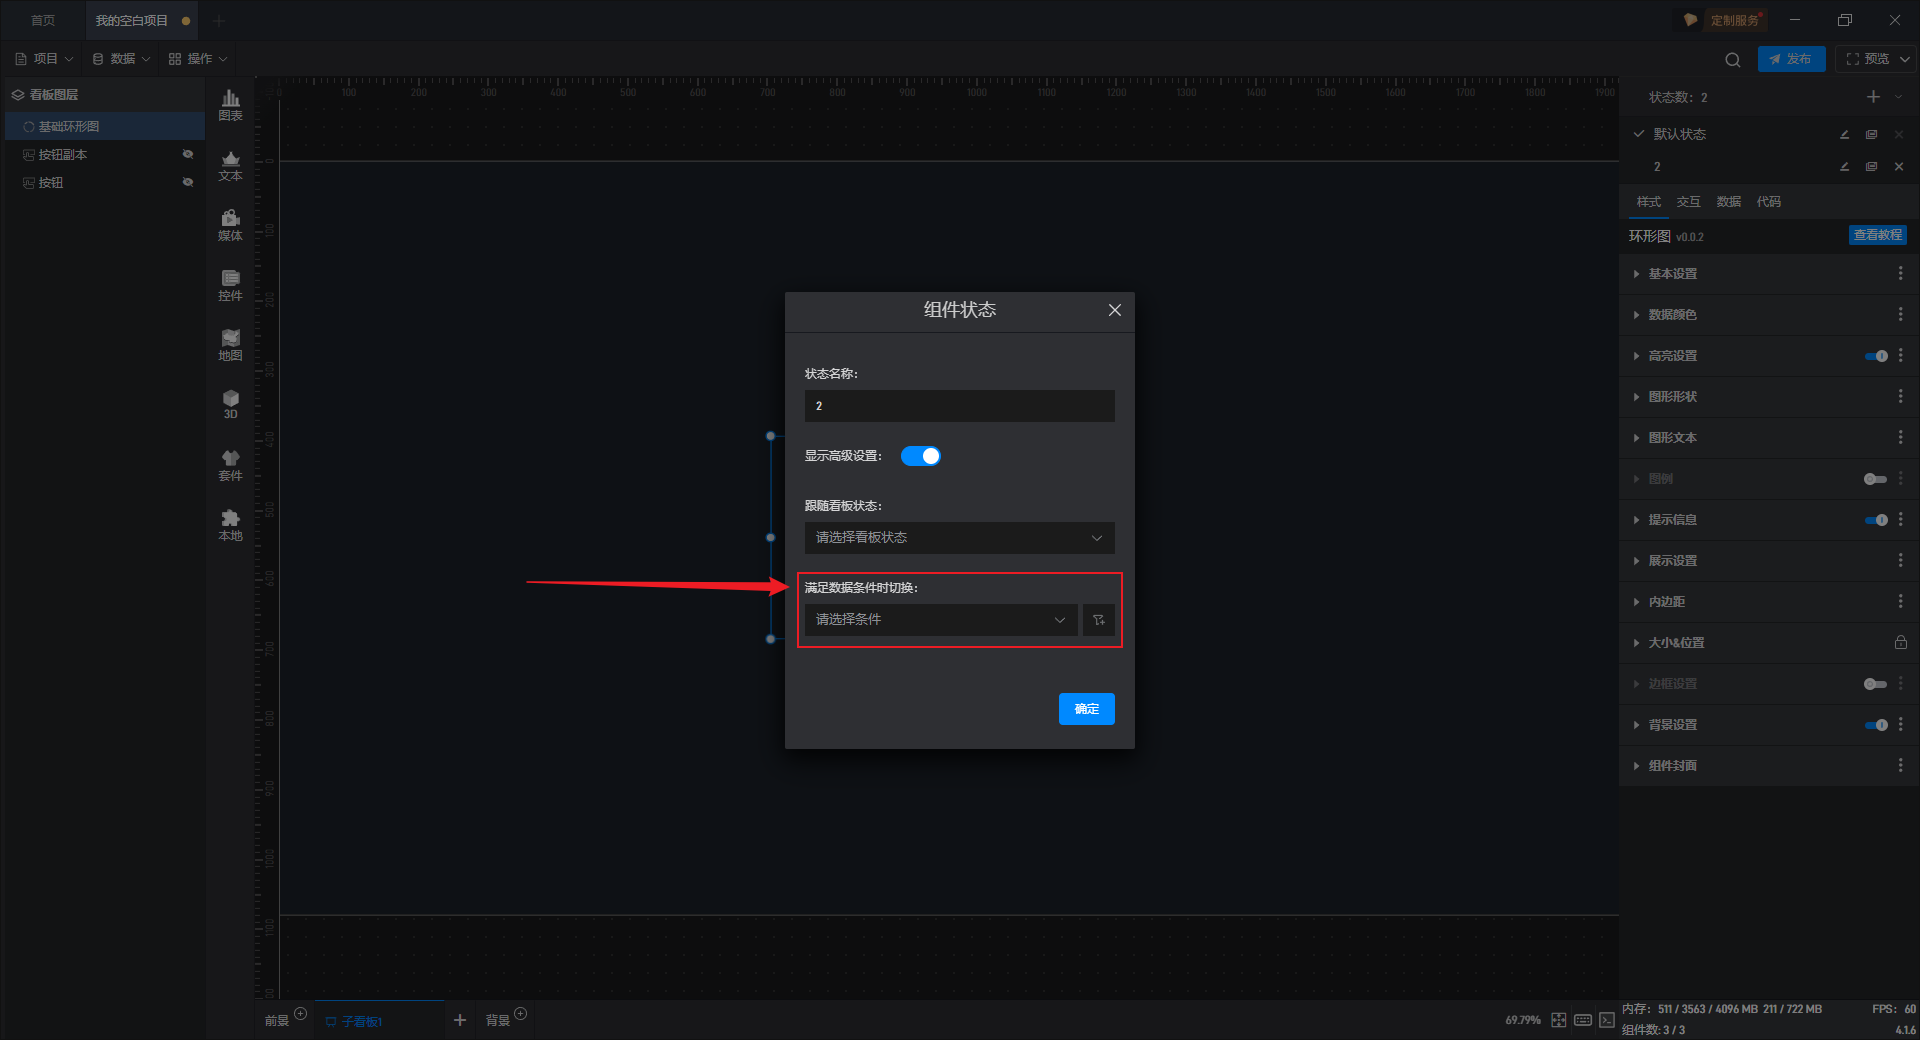The width and height of the screenshot is (1920, 1040).
Task: Open more options for 图形形状
Action: [1900, 396]
